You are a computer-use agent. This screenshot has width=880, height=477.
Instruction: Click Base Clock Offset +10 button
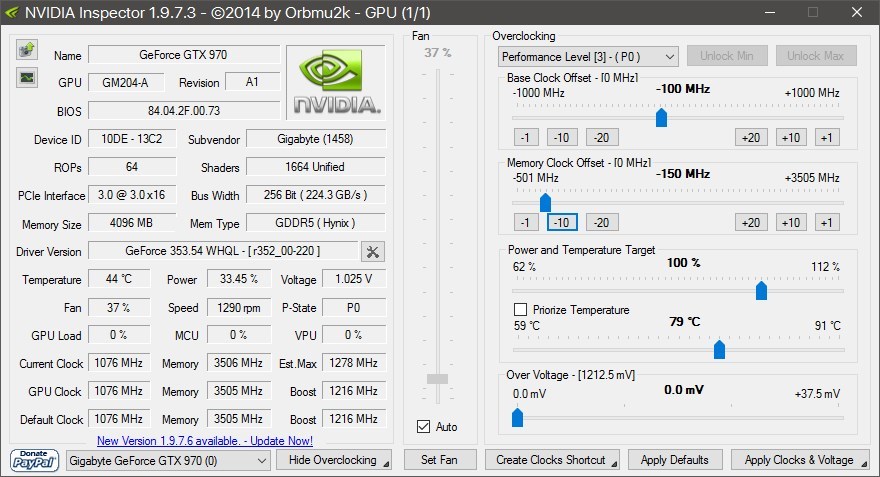tap(791, 137)
